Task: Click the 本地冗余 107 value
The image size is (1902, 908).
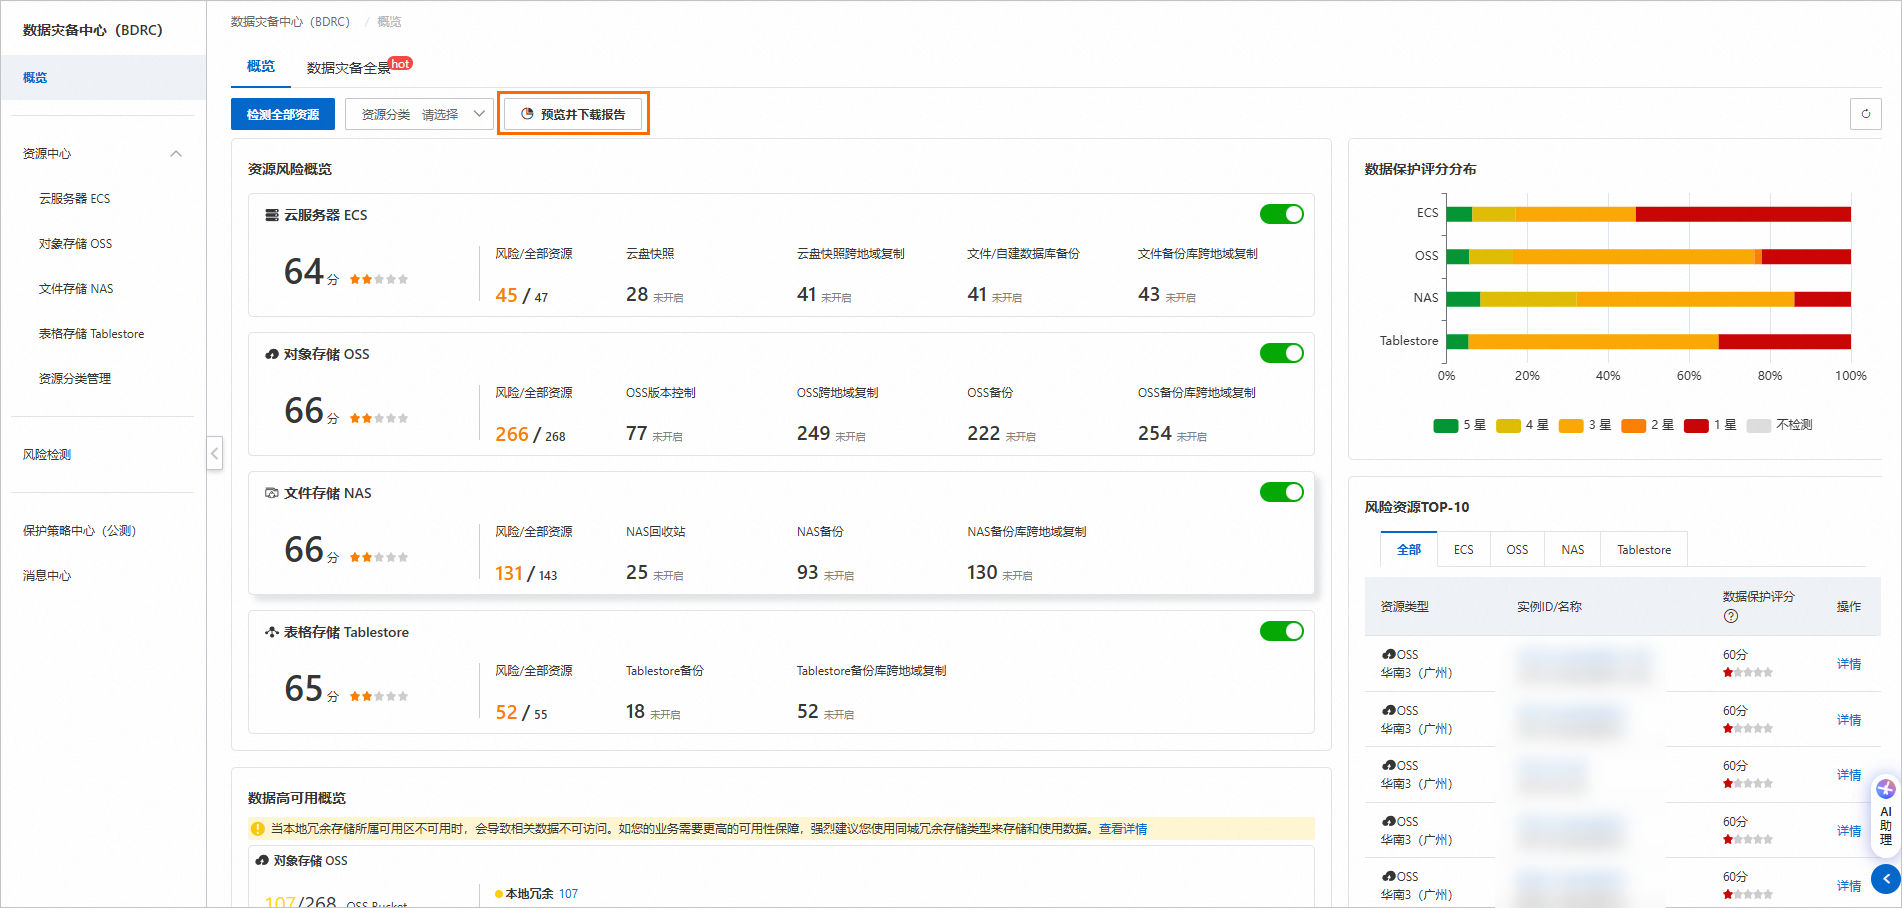Action: tap(568, 894)
